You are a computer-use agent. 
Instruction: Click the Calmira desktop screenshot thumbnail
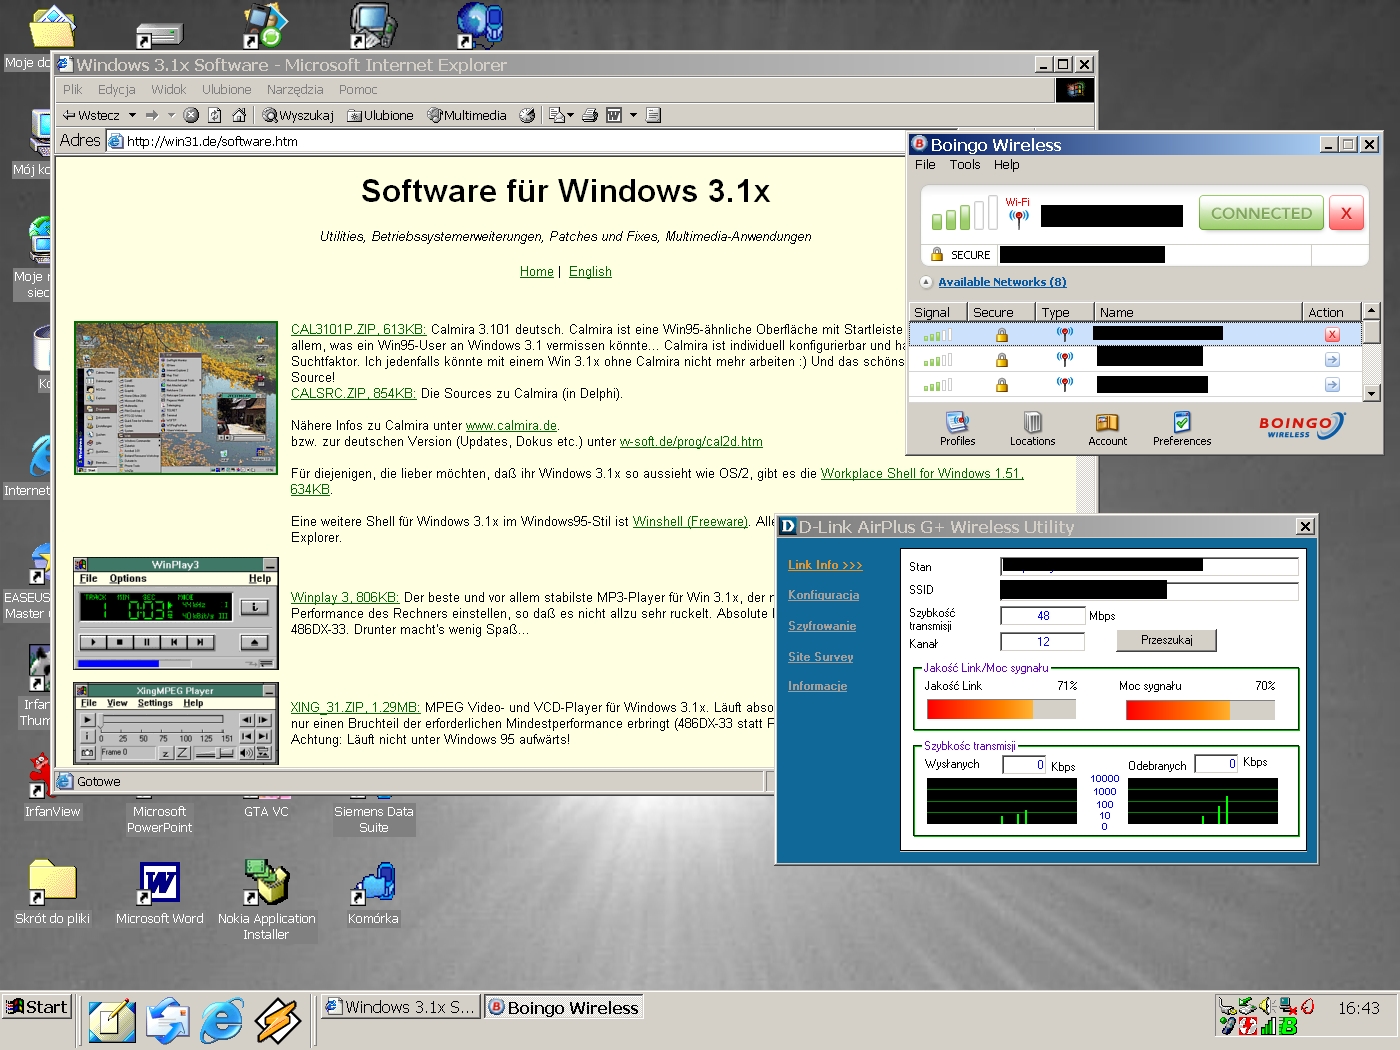point(176,398)
